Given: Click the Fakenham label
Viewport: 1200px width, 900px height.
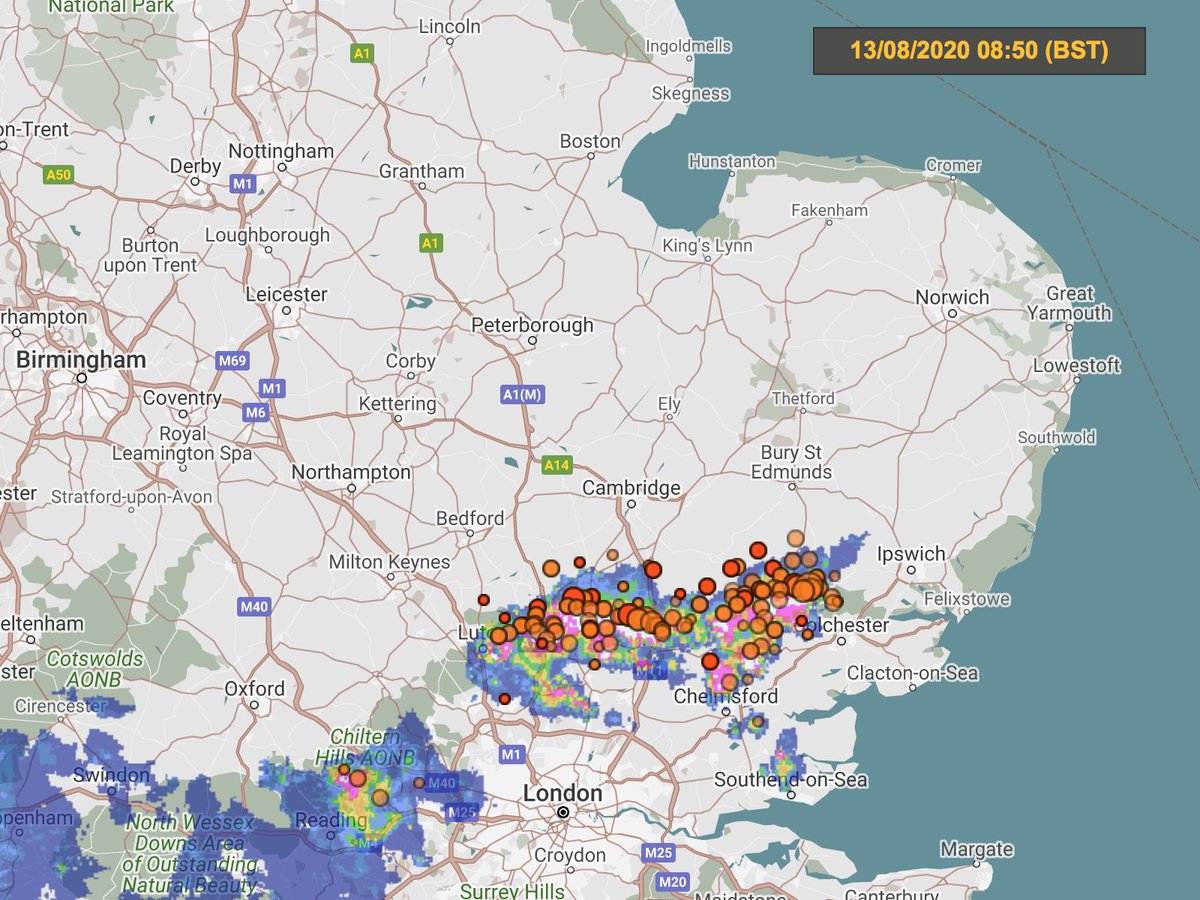Looking at the screenshot, I should (x=829, y=211).
